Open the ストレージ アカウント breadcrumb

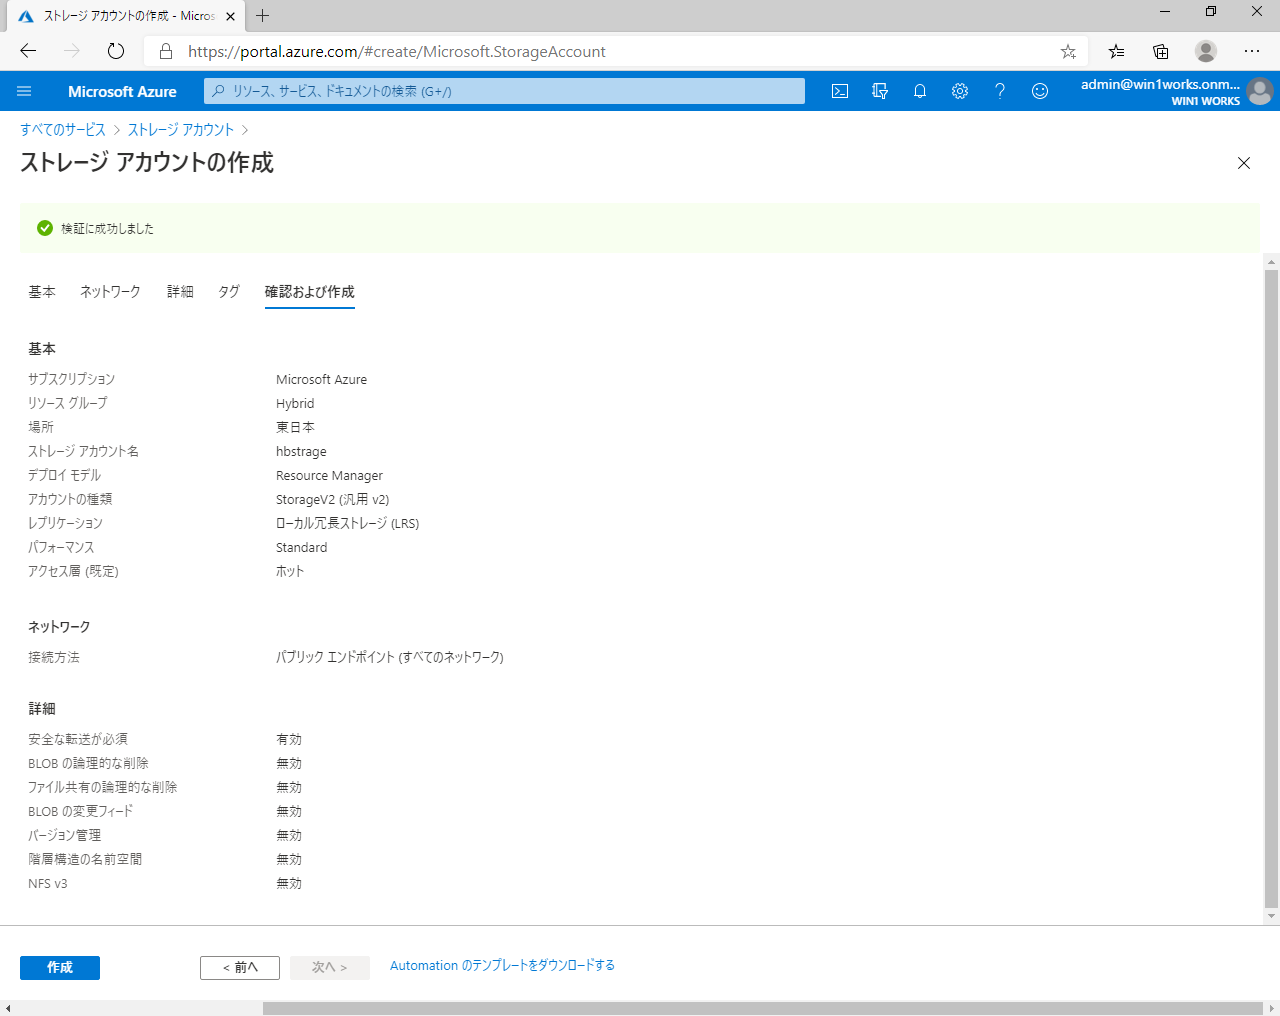coord(181,130)
